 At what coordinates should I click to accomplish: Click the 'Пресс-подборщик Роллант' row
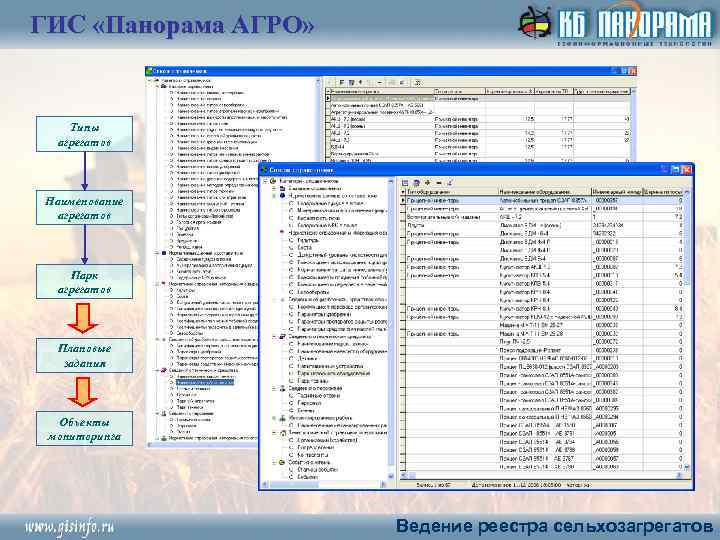[543, 350]
